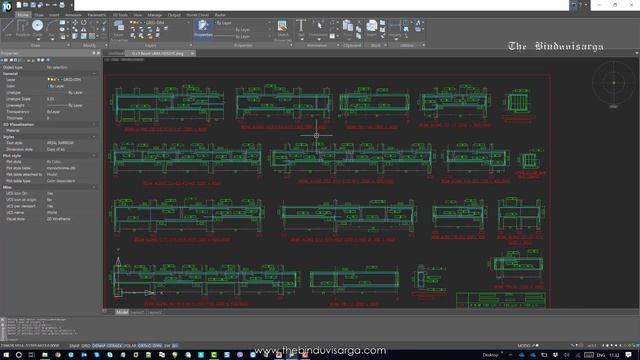
Task: Switch to the Layout2 tab
Action: 155,312
